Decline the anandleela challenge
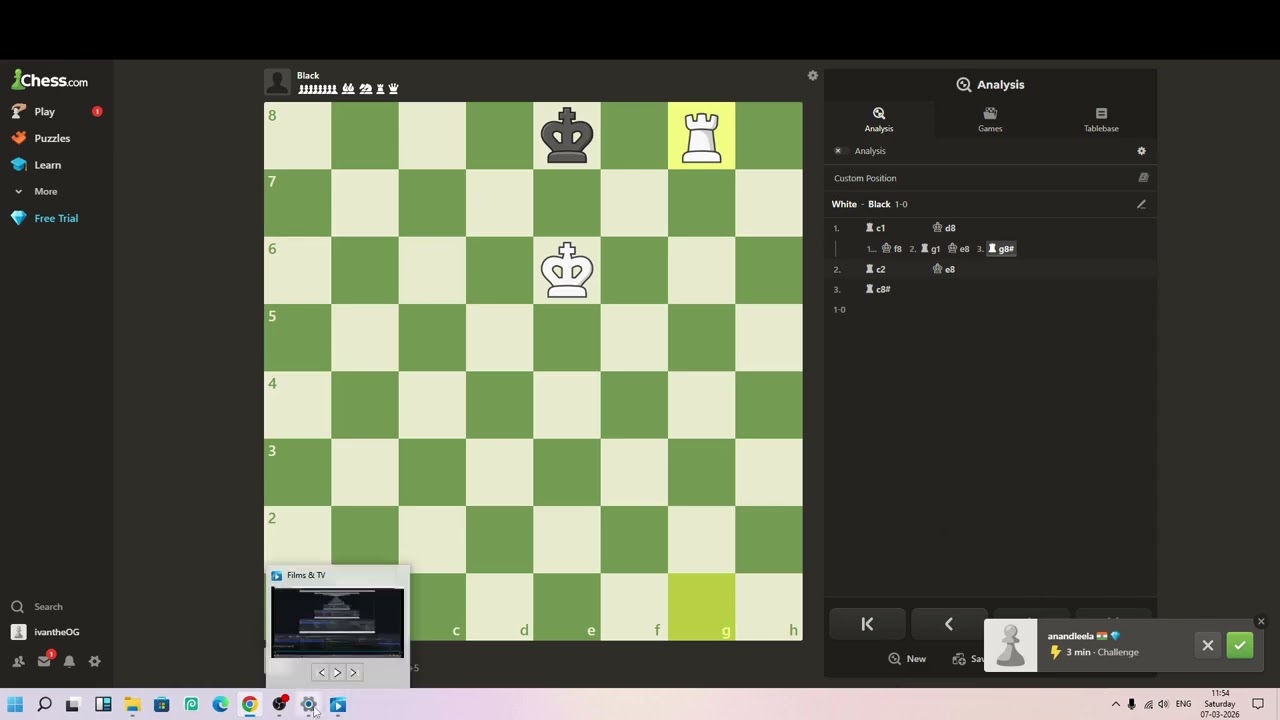 (x=1208, y=646)
